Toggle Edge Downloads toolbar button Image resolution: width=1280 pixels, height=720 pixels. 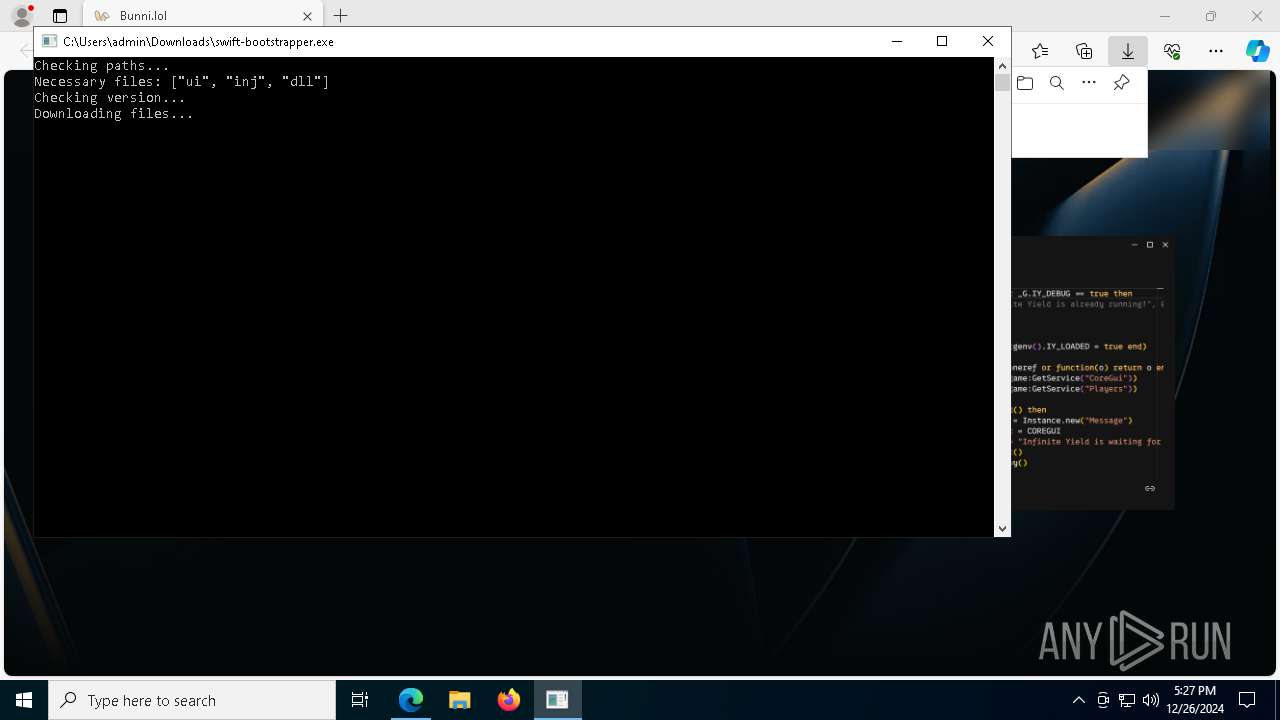click(x=1128, y=51)
